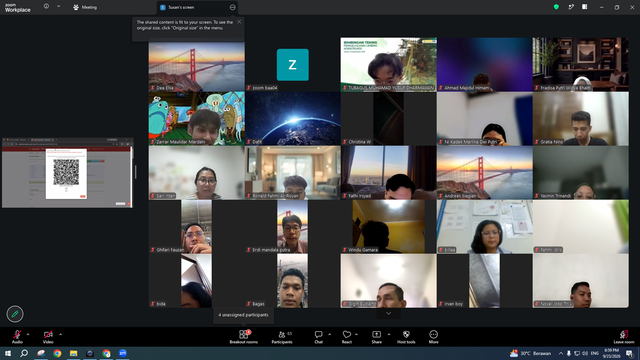Screen dimensions: 640x360
Task: Open the Participants list
Action: pos(282,337)
